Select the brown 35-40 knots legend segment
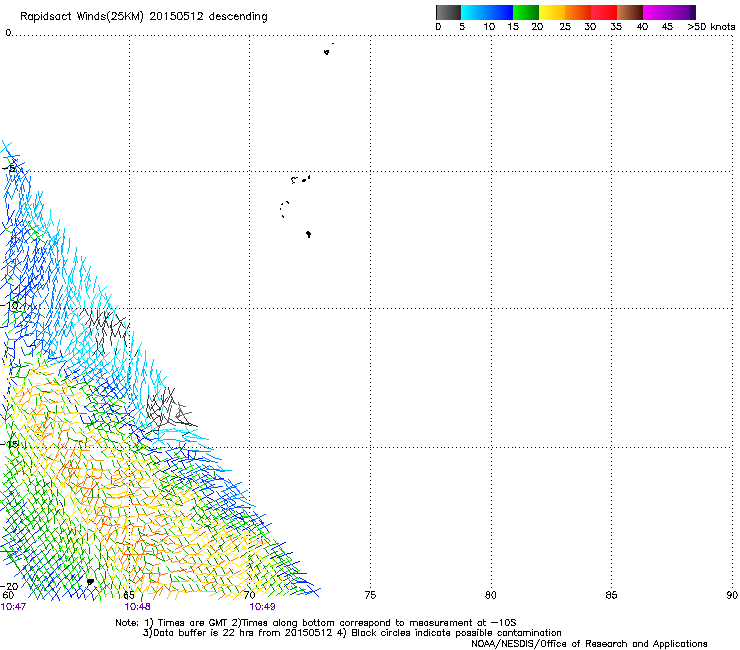The height and width of the screenshot is (650, 740). 630,12
